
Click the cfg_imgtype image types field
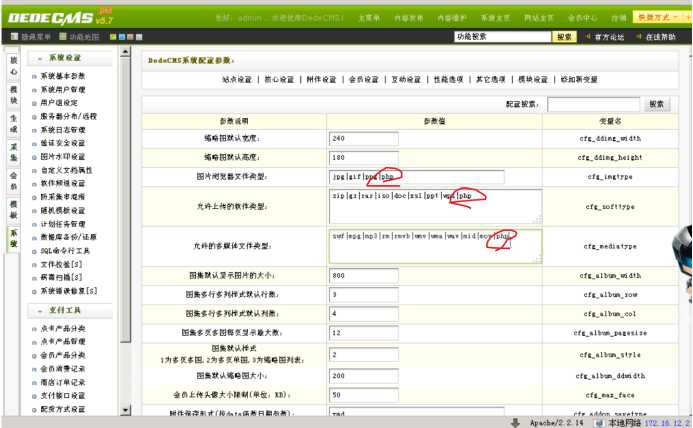pyautogui.click(x=416, y=177)
